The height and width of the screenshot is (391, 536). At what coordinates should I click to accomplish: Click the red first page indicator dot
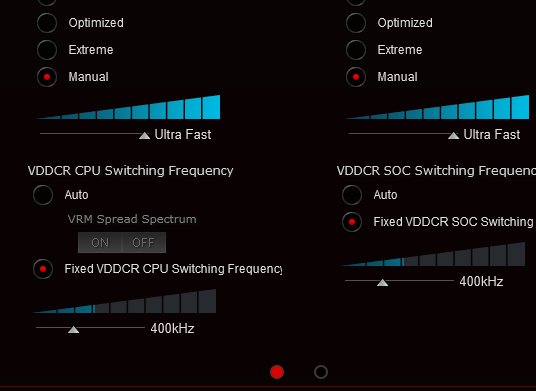(x=277, y=372)
